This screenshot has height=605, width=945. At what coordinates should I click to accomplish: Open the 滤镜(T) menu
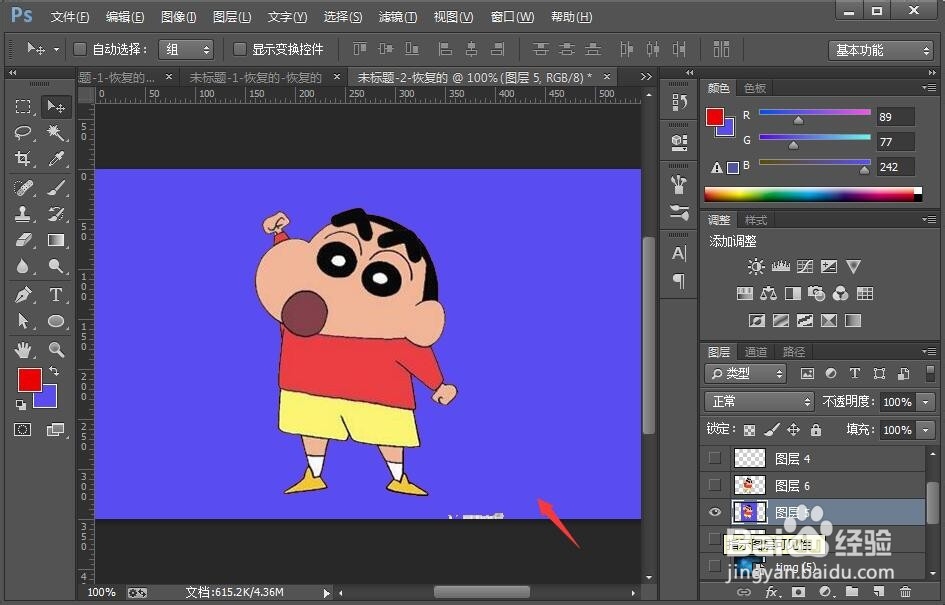[x=398, y=17]
